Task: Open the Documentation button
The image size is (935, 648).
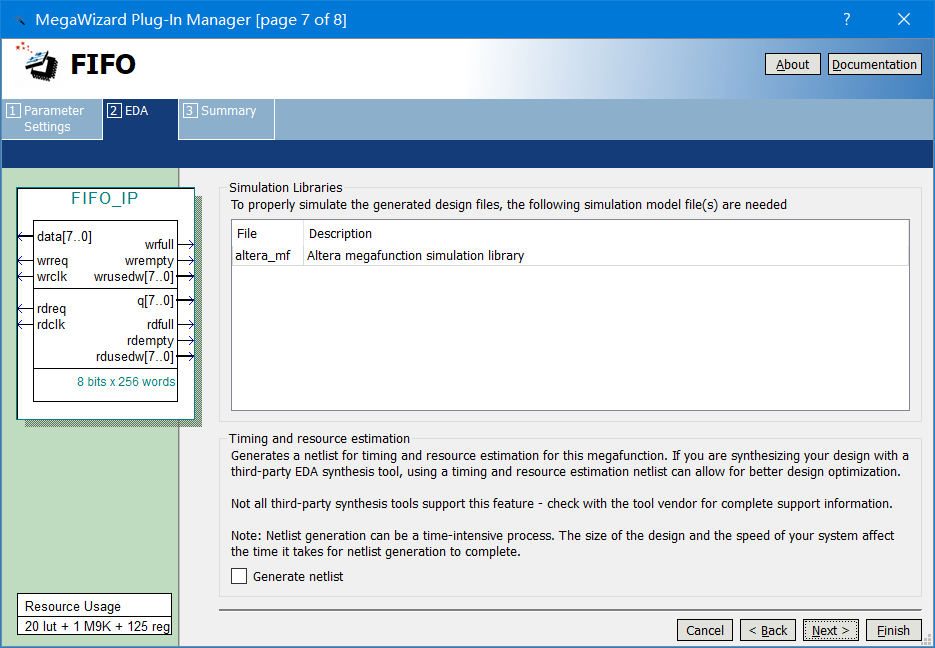Action: (x=874, y=64)
